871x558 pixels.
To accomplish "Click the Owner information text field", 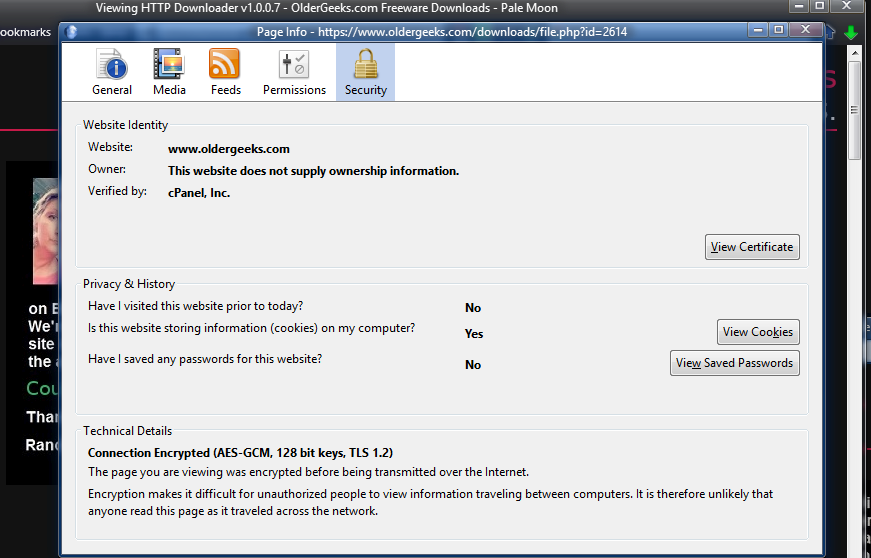I will tap(313, 171).
